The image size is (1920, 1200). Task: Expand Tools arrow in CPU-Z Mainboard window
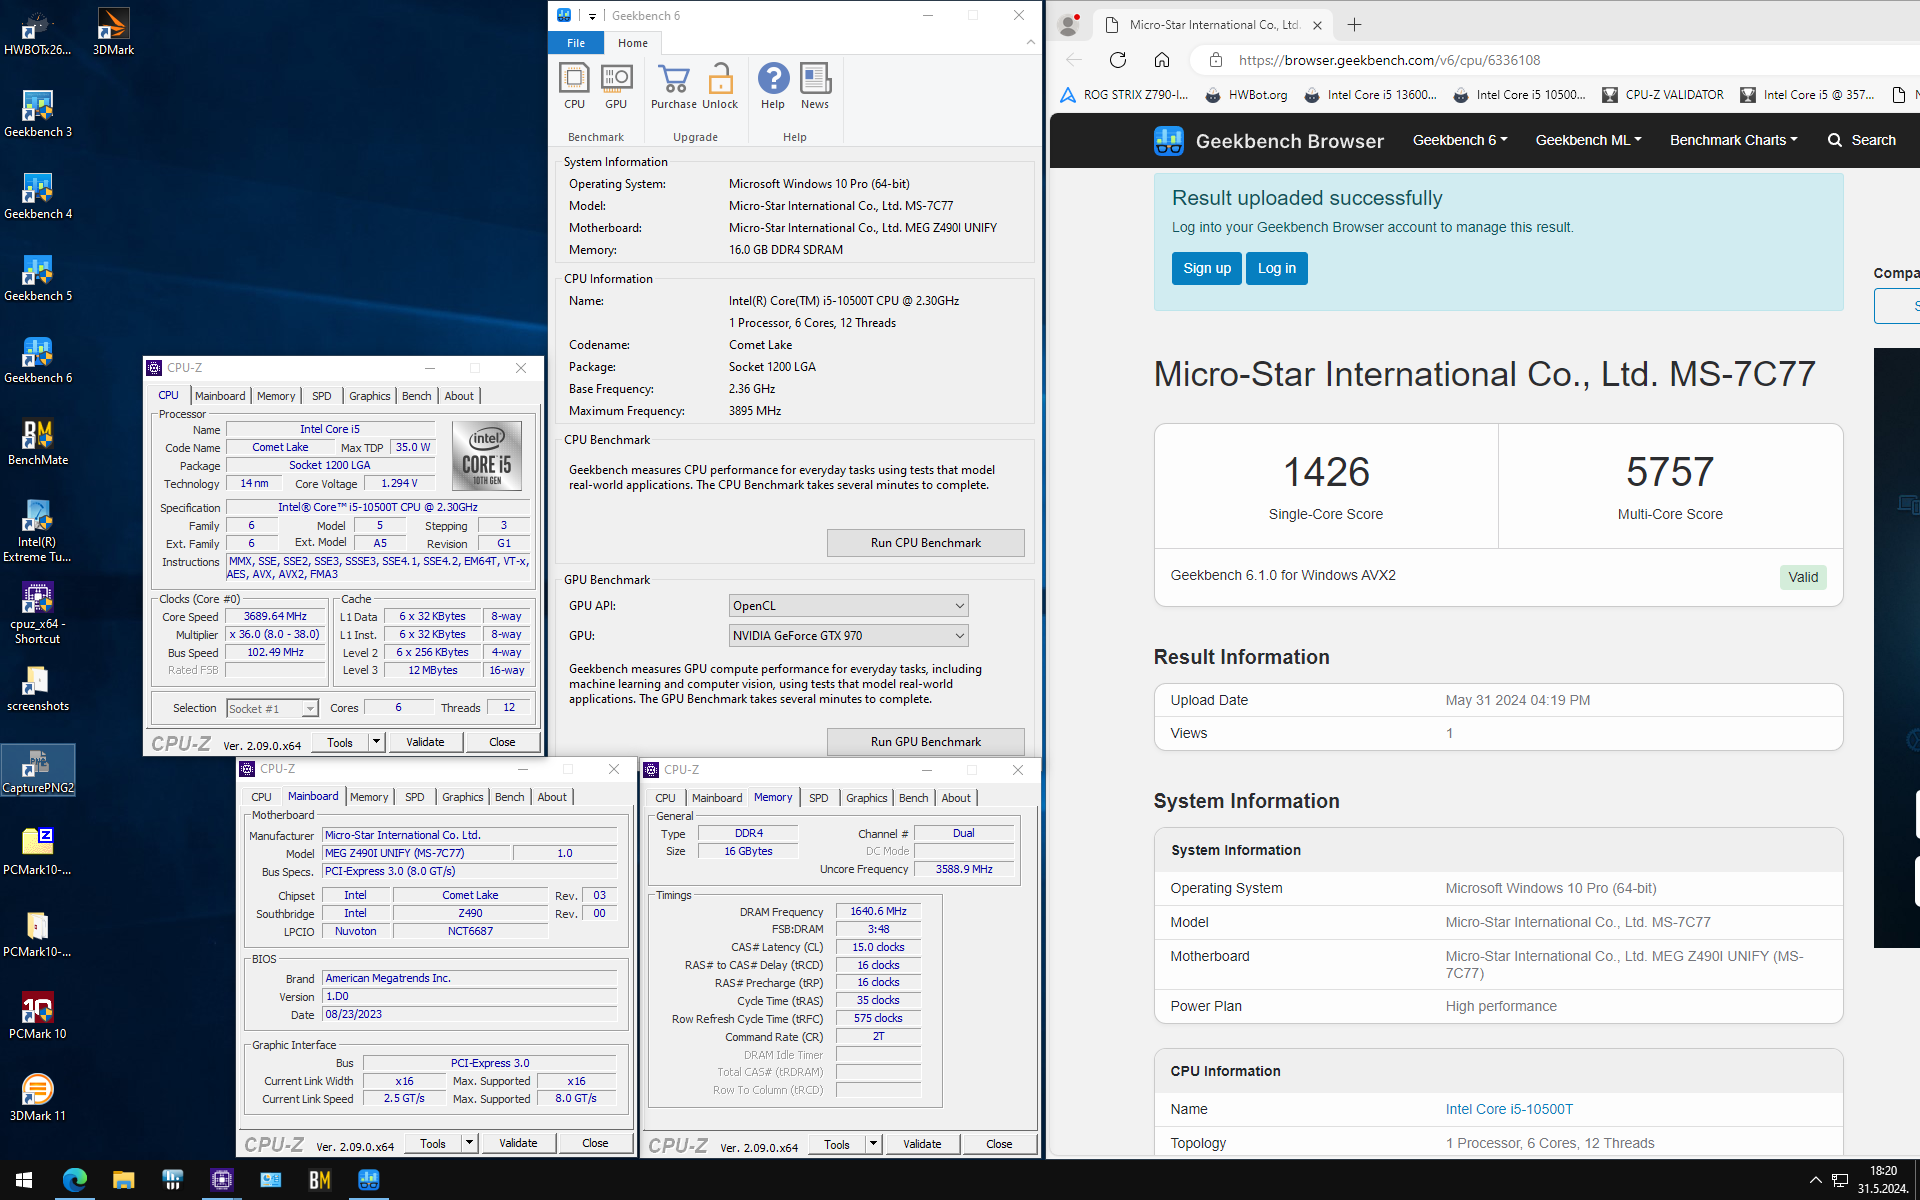[470, 1143]
